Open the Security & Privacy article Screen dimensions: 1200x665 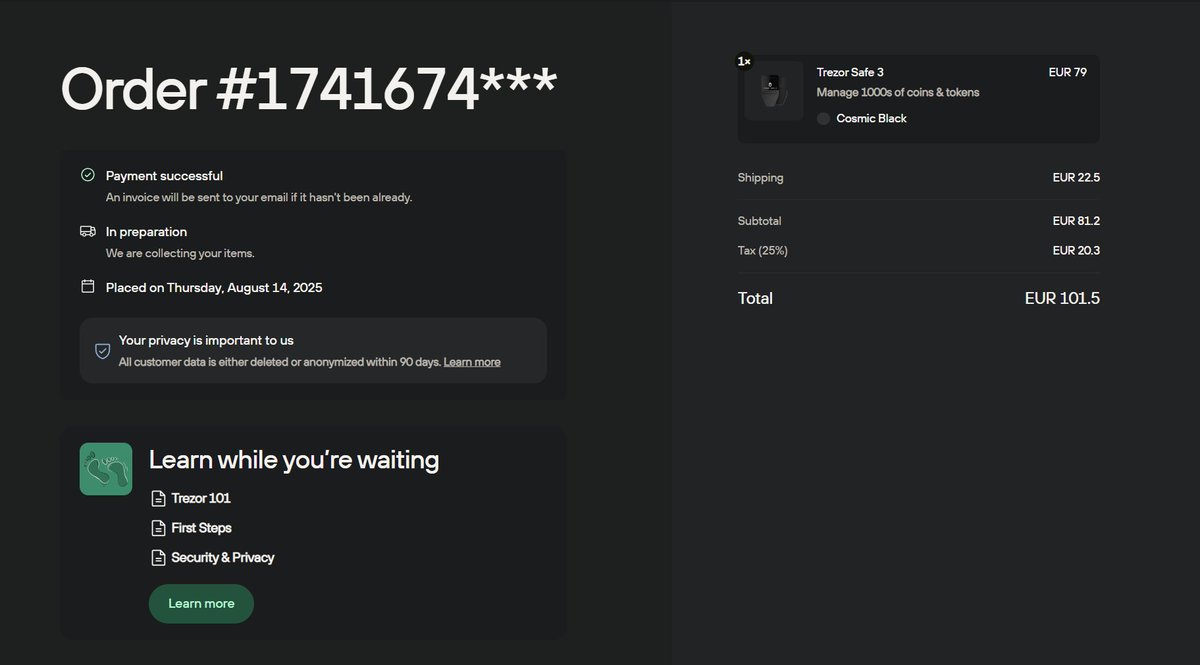223,558
